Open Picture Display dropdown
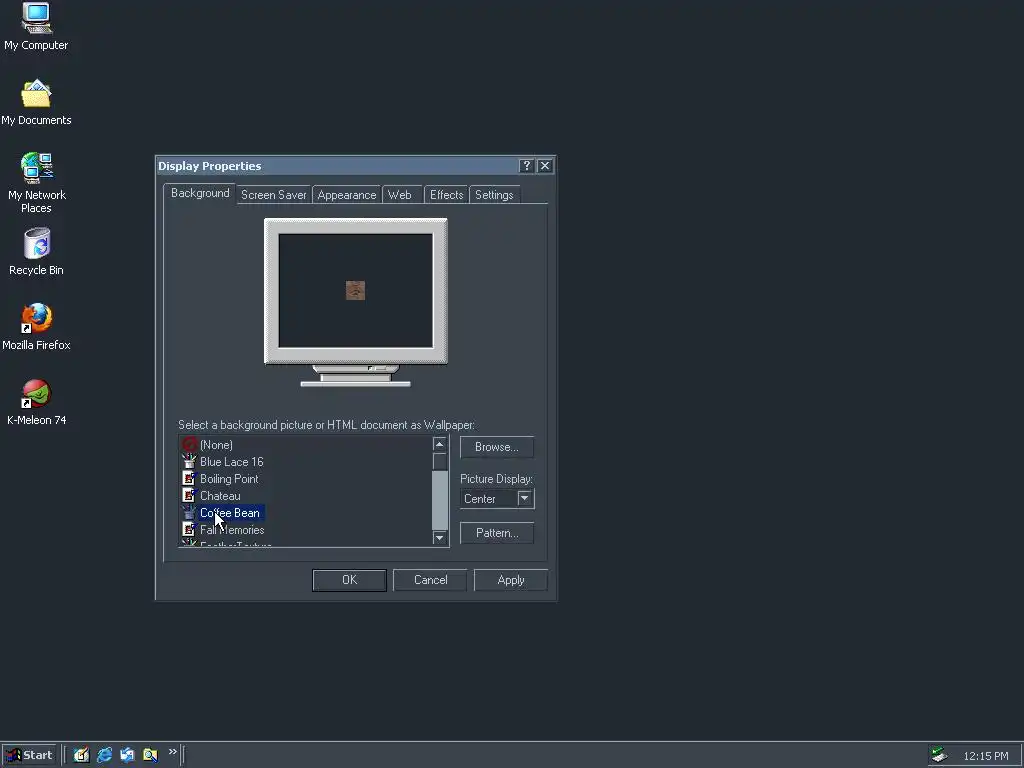Image resolution: width=1024 pixels, height=768 pixels. pos(524,498)
